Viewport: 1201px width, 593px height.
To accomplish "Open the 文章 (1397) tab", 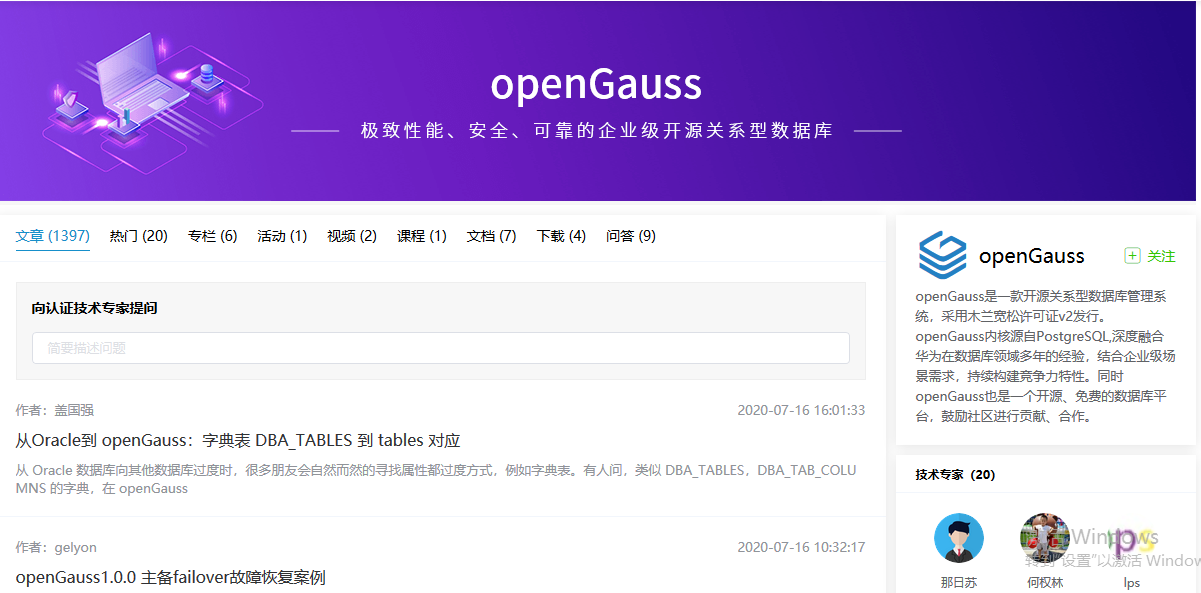I will (53, 236).
